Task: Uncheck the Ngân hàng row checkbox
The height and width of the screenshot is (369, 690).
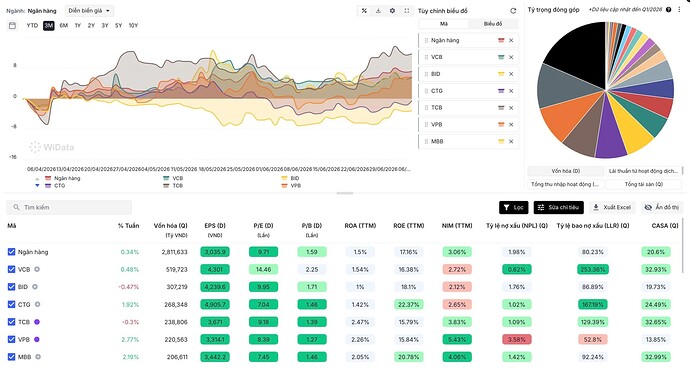Action: [11, 252]
